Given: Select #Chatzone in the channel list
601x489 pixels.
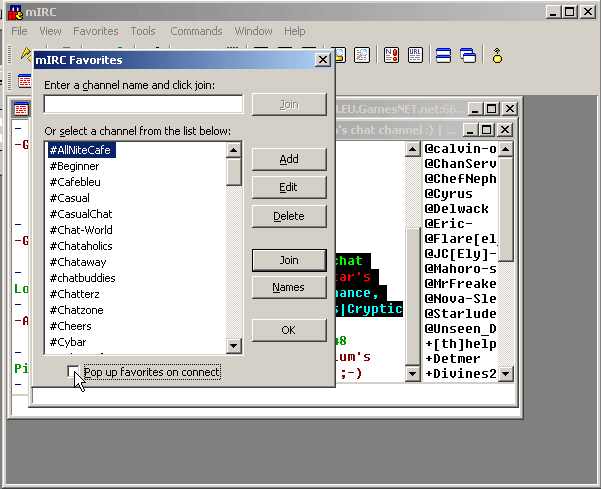Looking at the screenshot, I should click(77, 310).
